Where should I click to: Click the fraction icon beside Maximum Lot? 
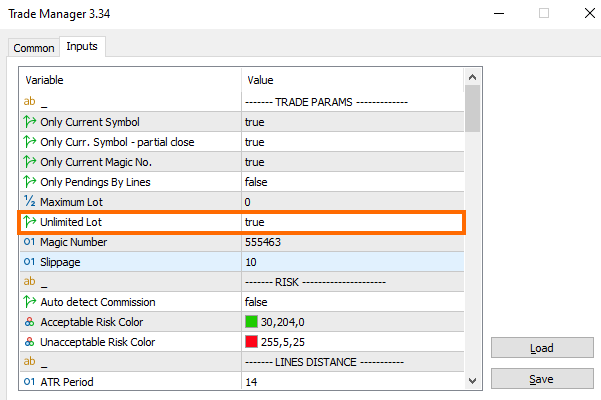[30, 202]
